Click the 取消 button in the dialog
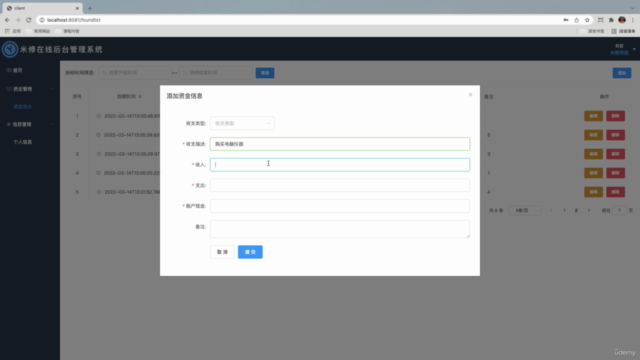Image resolution: width=640 pixels, height=360 pixels. [x=222, y=252]
